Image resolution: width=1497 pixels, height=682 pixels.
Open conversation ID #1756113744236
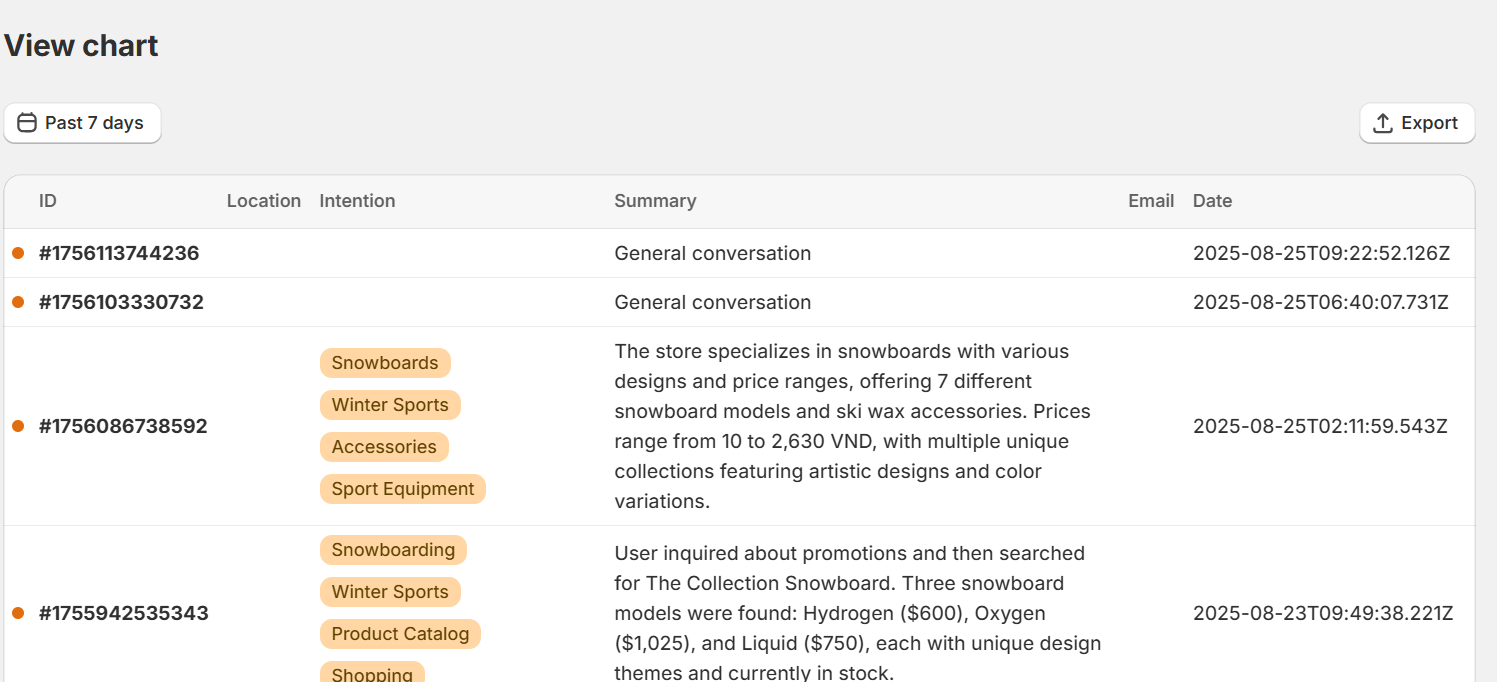[x=119, y=253]
